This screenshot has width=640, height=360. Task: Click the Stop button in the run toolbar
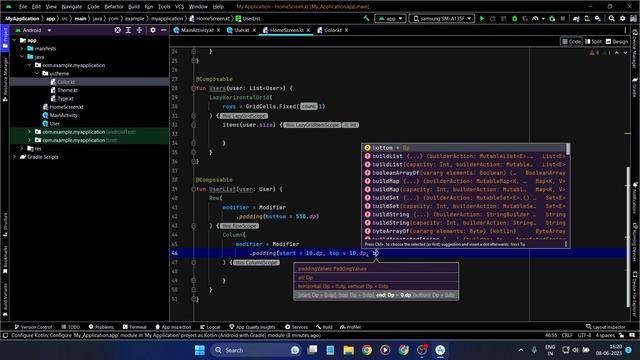pos(563,18)
